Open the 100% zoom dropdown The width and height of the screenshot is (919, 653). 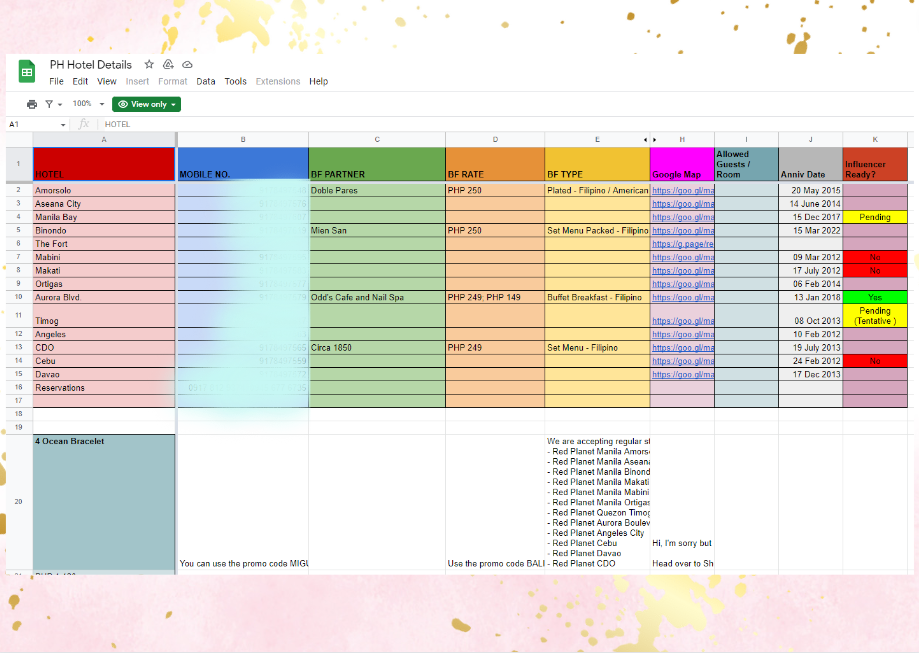tap(89, 104)
